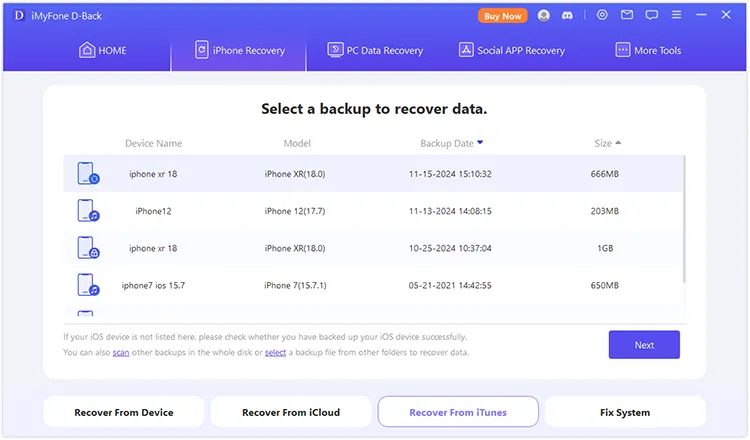Open the feedback chat bubble icon

651,15
